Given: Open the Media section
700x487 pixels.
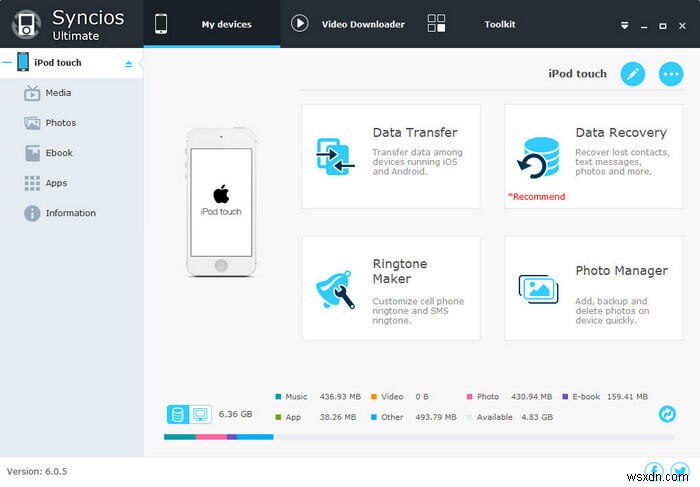Looking at the screenshot, I should [58, 93].
